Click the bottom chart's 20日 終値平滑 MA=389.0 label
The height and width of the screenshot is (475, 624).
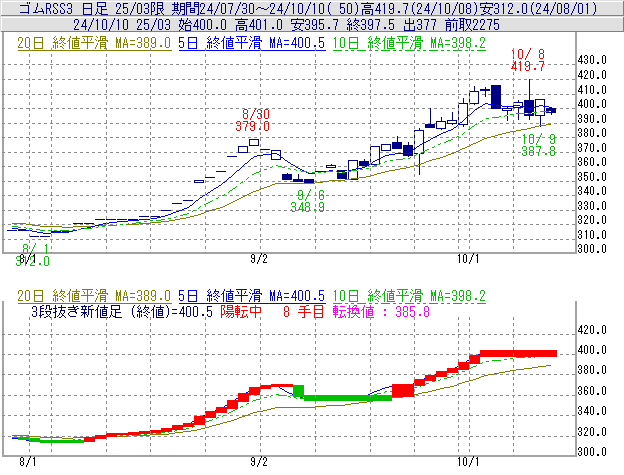94,296
